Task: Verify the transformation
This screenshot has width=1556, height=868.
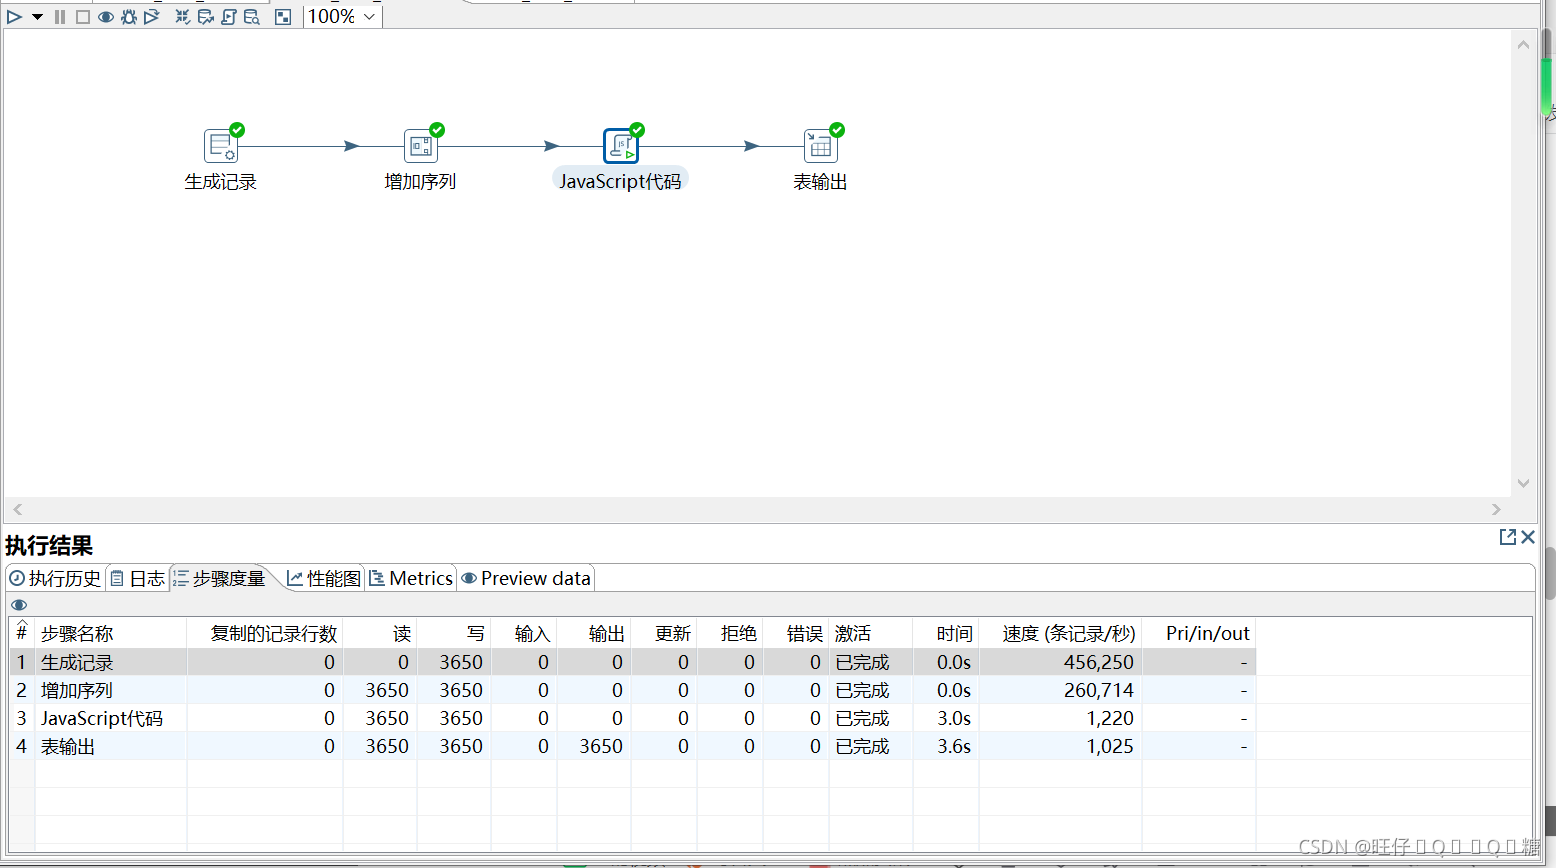Action: point(183,17)
